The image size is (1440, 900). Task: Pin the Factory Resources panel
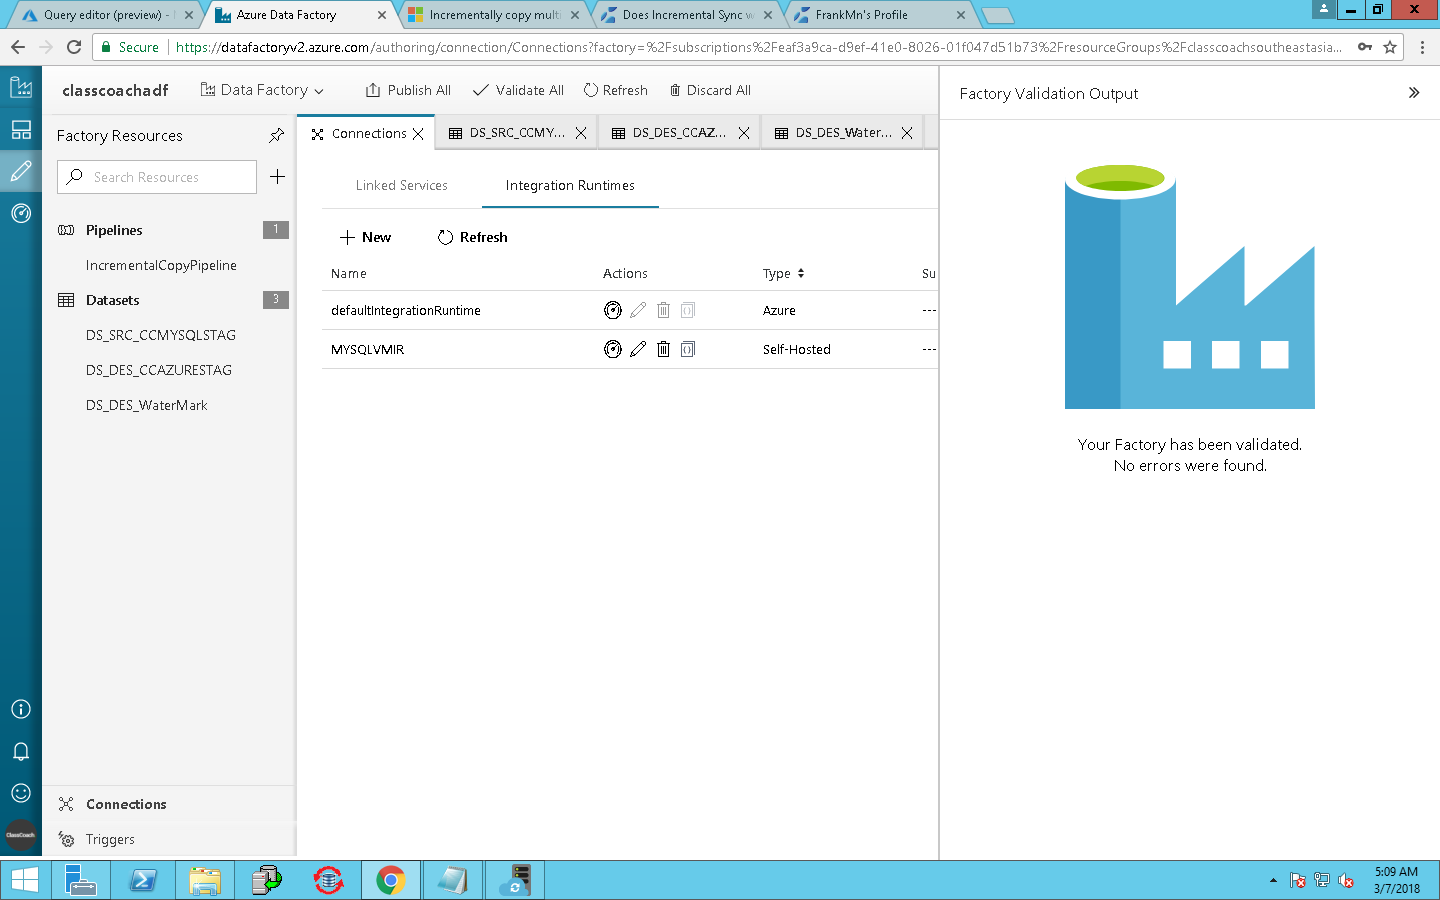click(277, 135)
